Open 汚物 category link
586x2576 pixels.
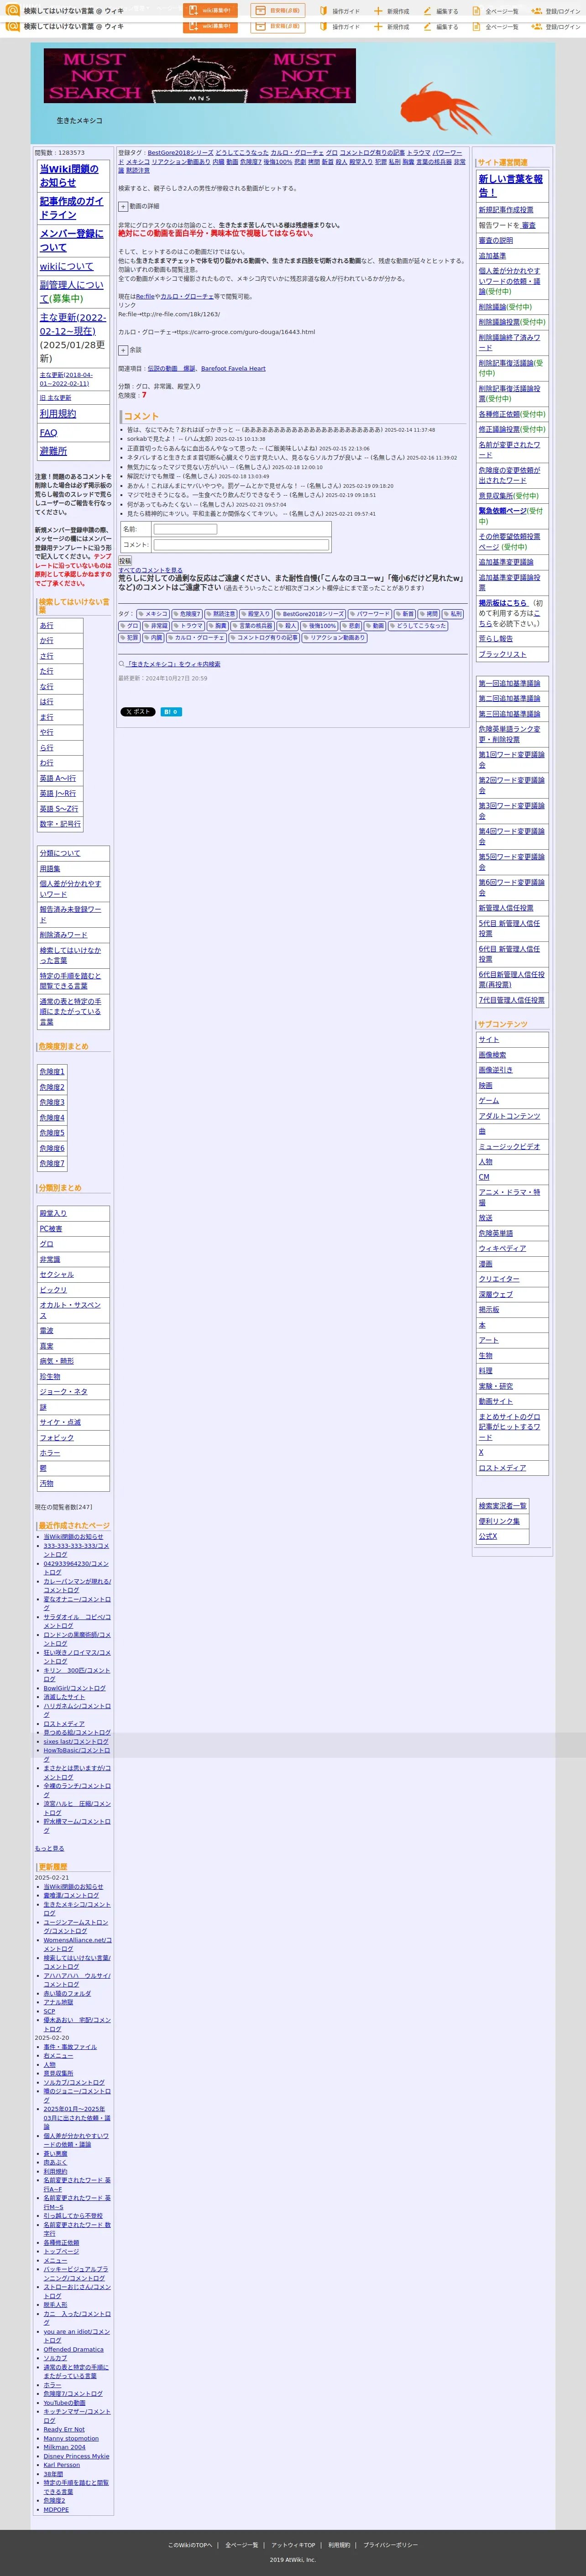(46, 1484)
